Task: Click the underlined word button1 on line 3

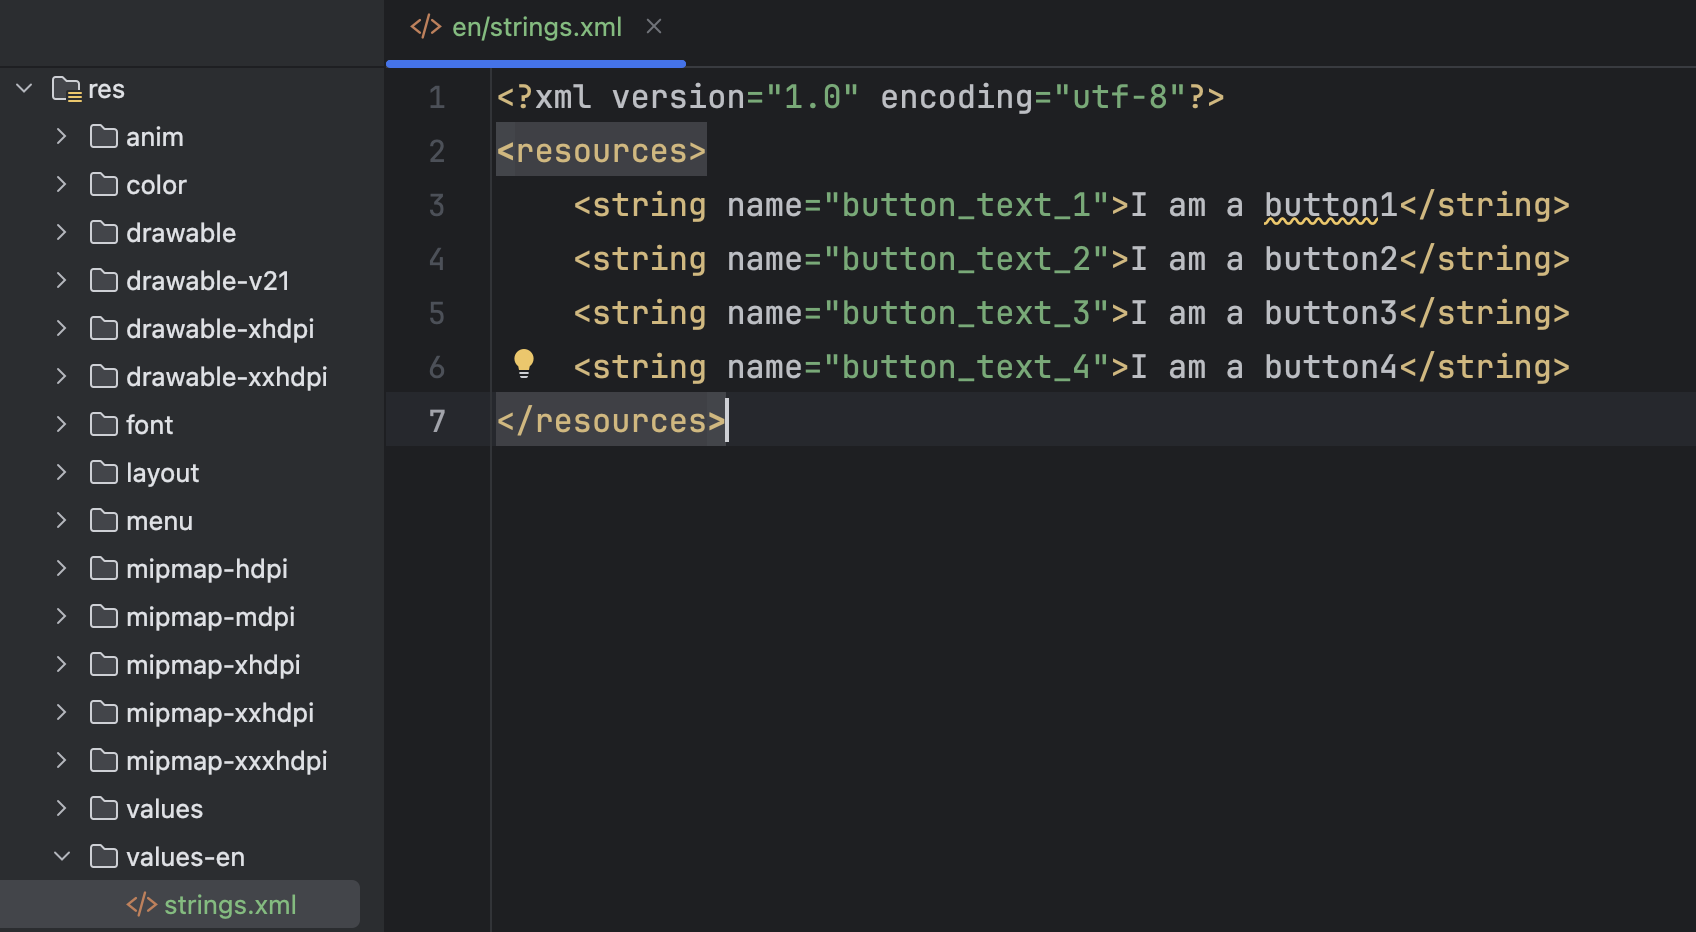Action: click(x=1331, y=205)
